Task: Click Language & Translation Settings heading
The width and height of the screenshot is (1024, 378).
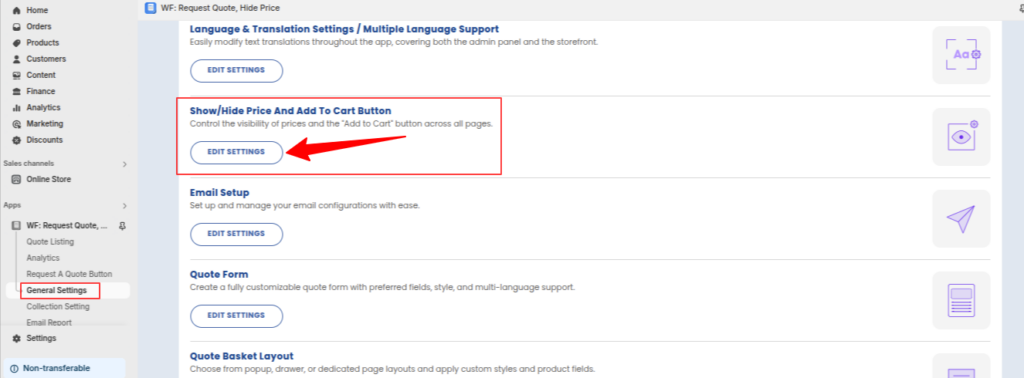Action: tap(344, 29)
